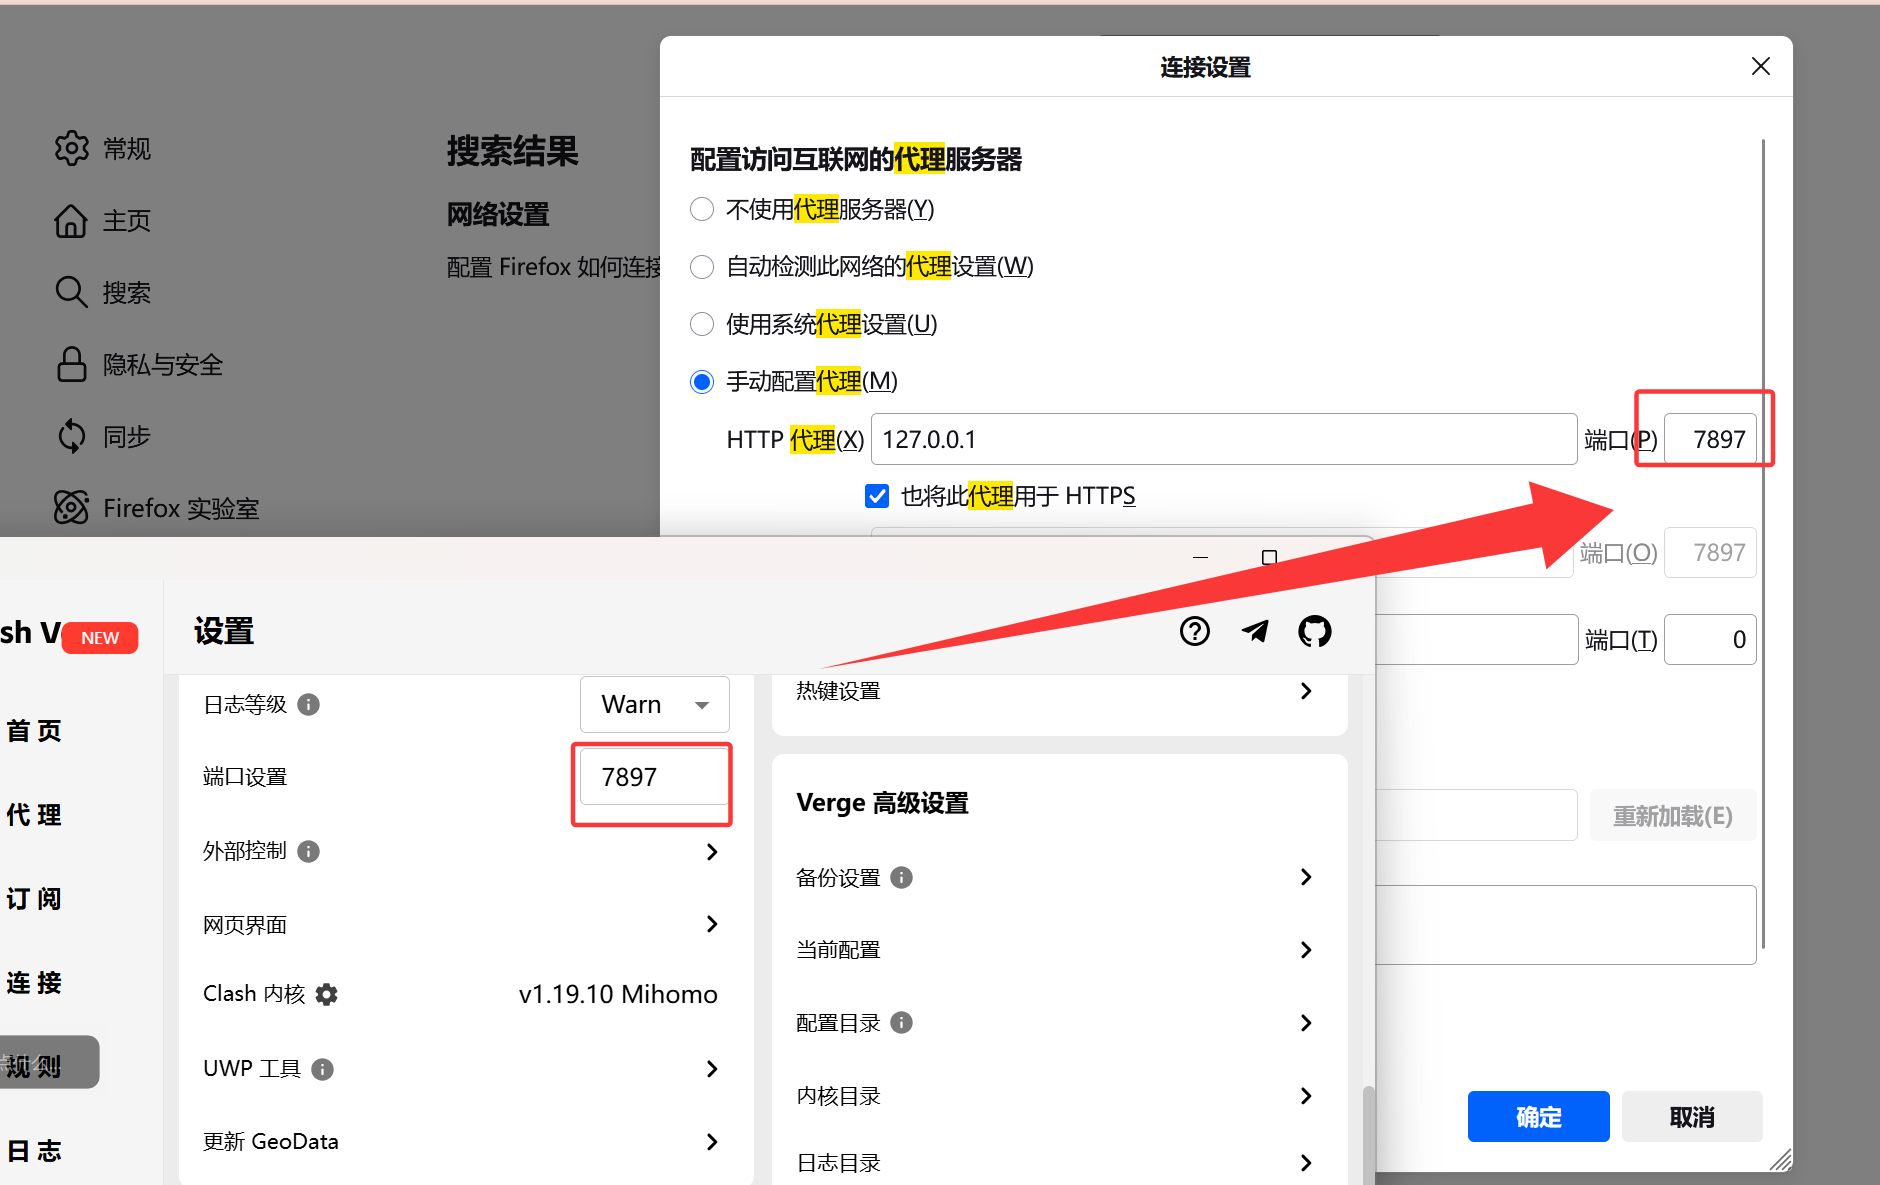The width and height of the screenshot is (1880, 1185).
Task: Click the help question-mark icon in Clash Verge
Action: click(1195, 631)
